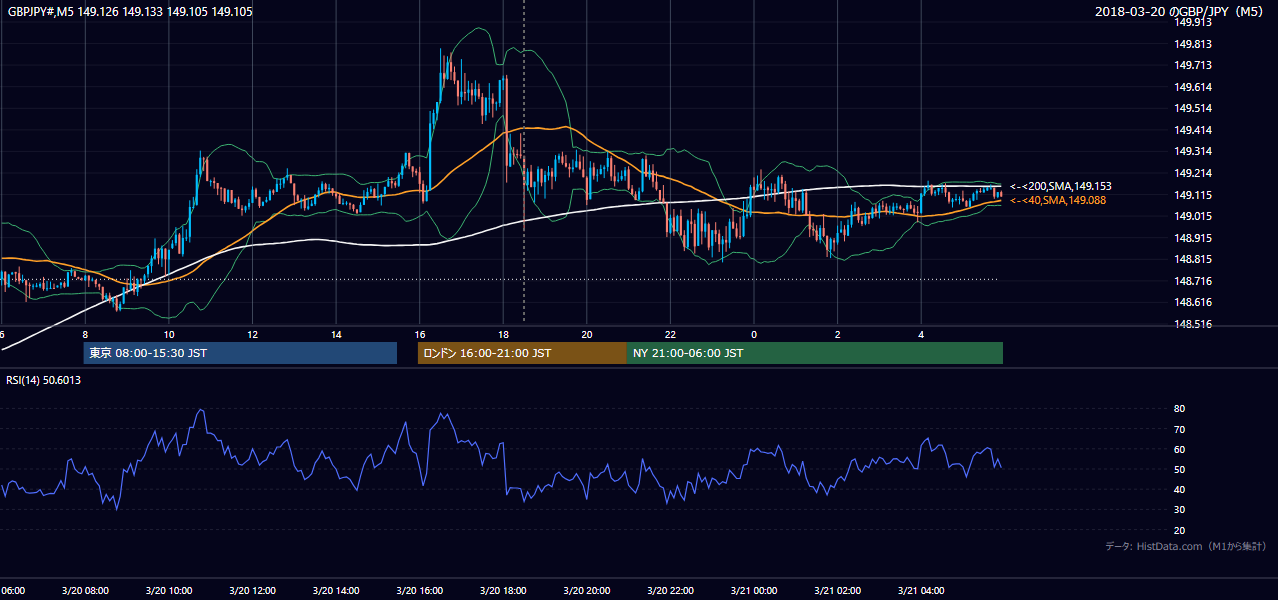
Task: Click the 3/20 08:00 time axis label
Action: click(x=85, y=590)
